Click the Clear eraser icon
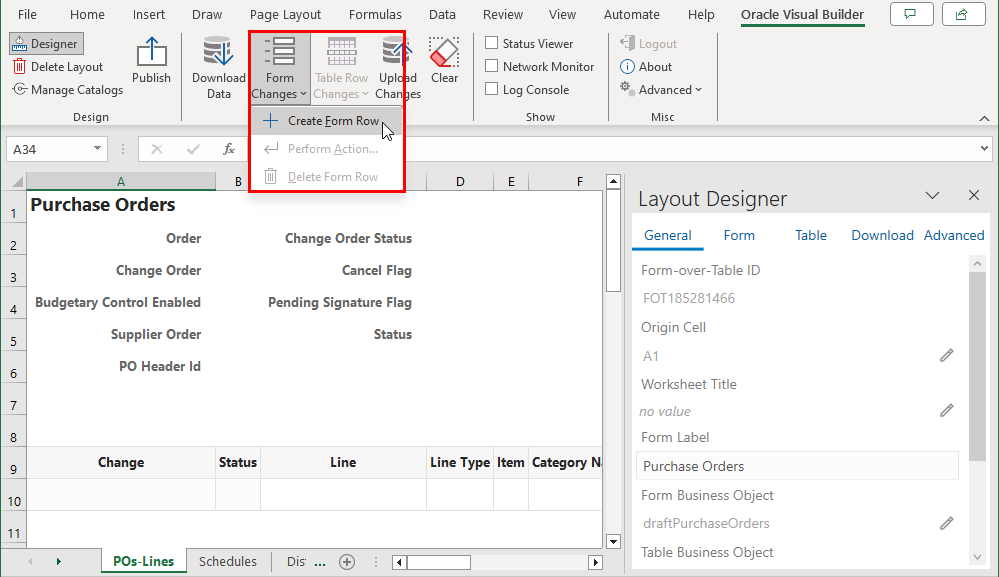Image resolution: width=999 pixels, height=577 pixels. 444,52
